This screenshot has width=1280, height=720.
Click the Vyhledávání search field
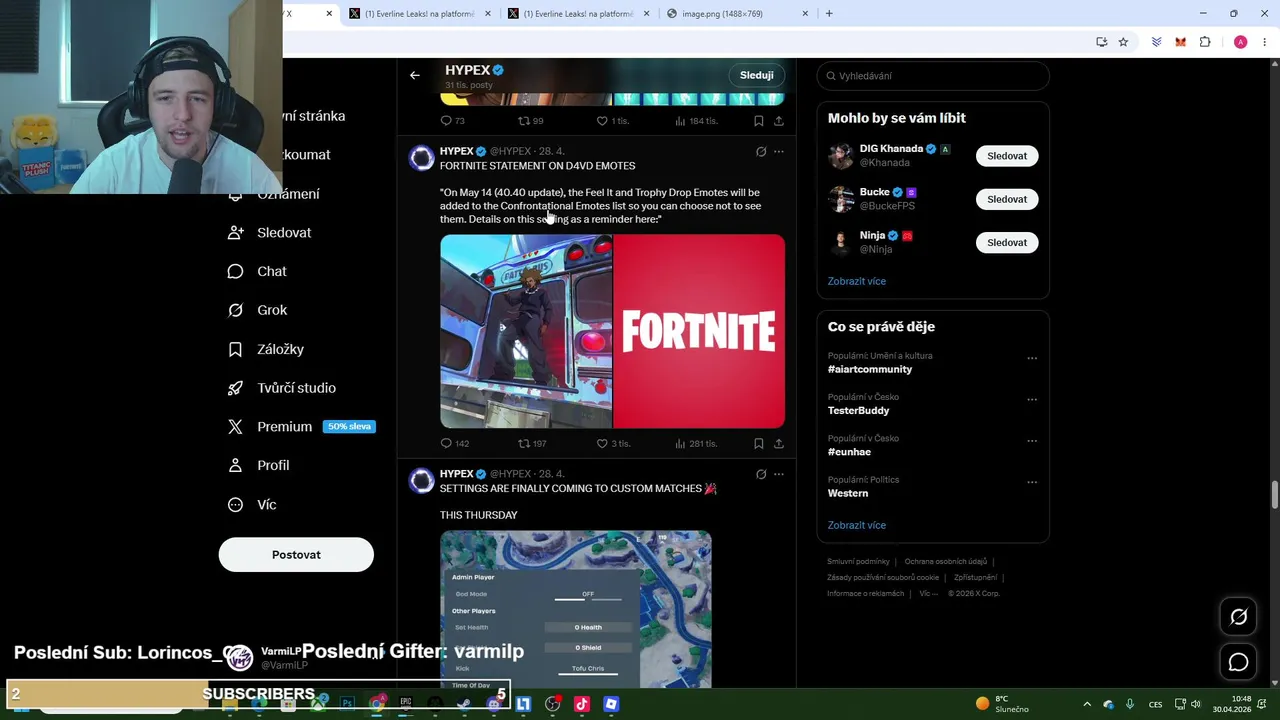933,76
